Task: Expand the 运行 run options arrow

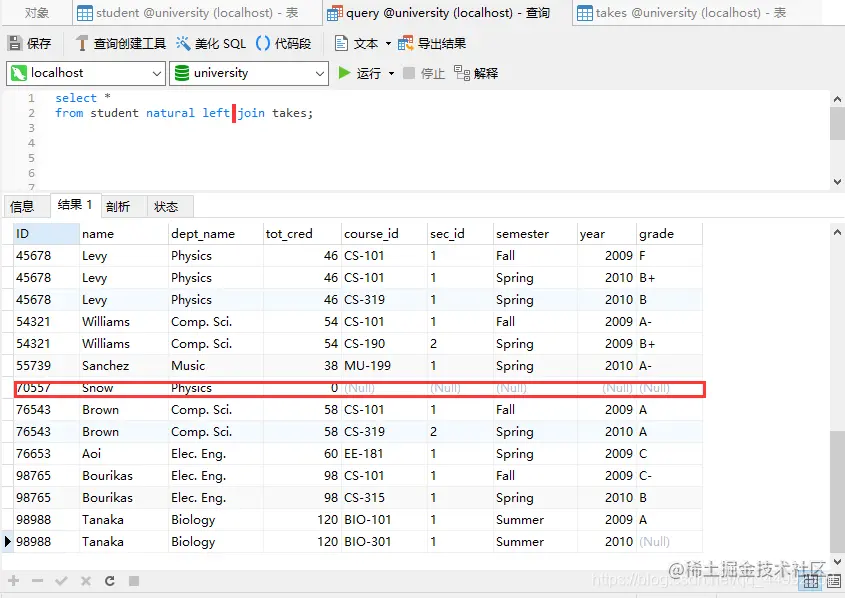Action: (x=391, y=73)
